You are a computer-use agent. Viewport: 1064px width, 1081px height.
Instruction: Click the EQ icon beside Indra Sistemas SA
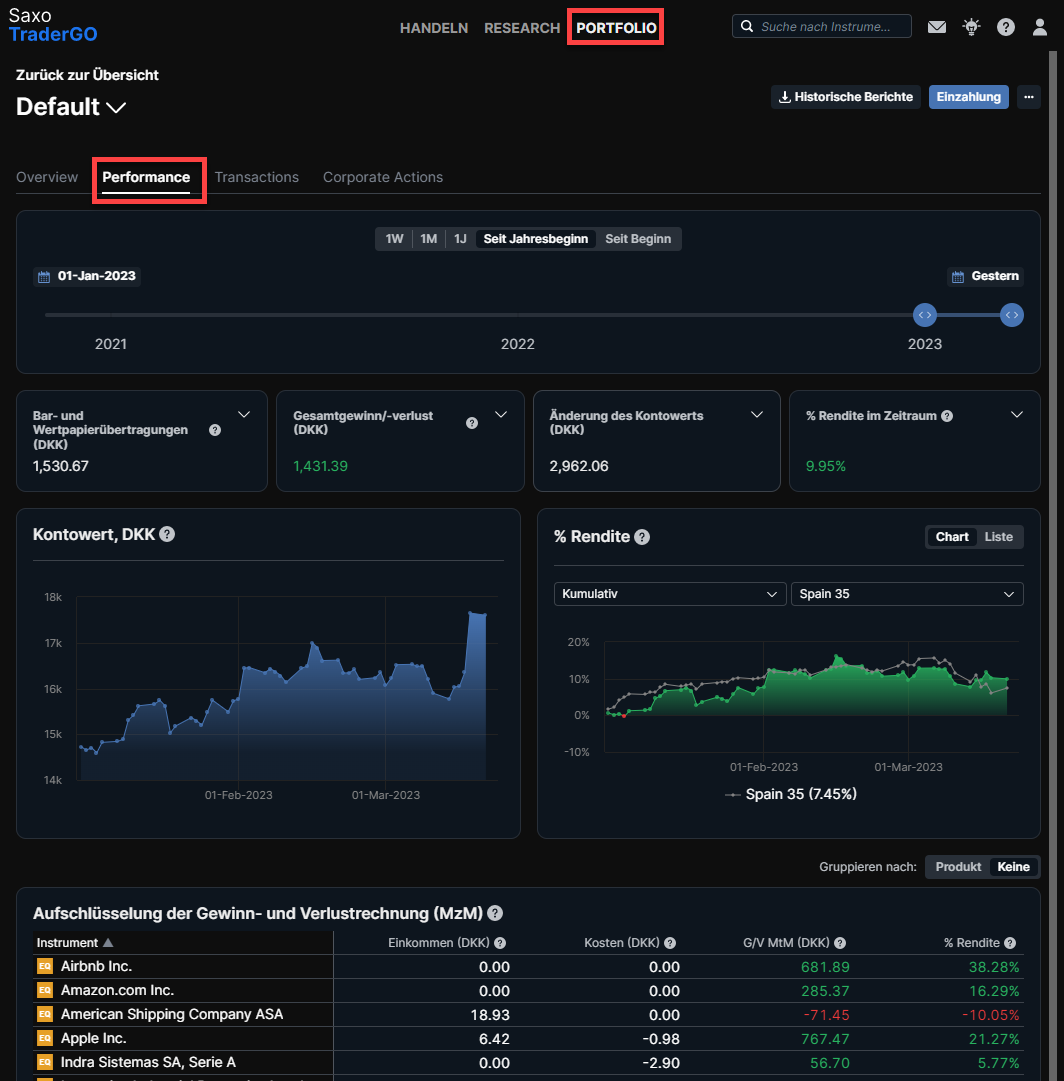pos(45,1062)
